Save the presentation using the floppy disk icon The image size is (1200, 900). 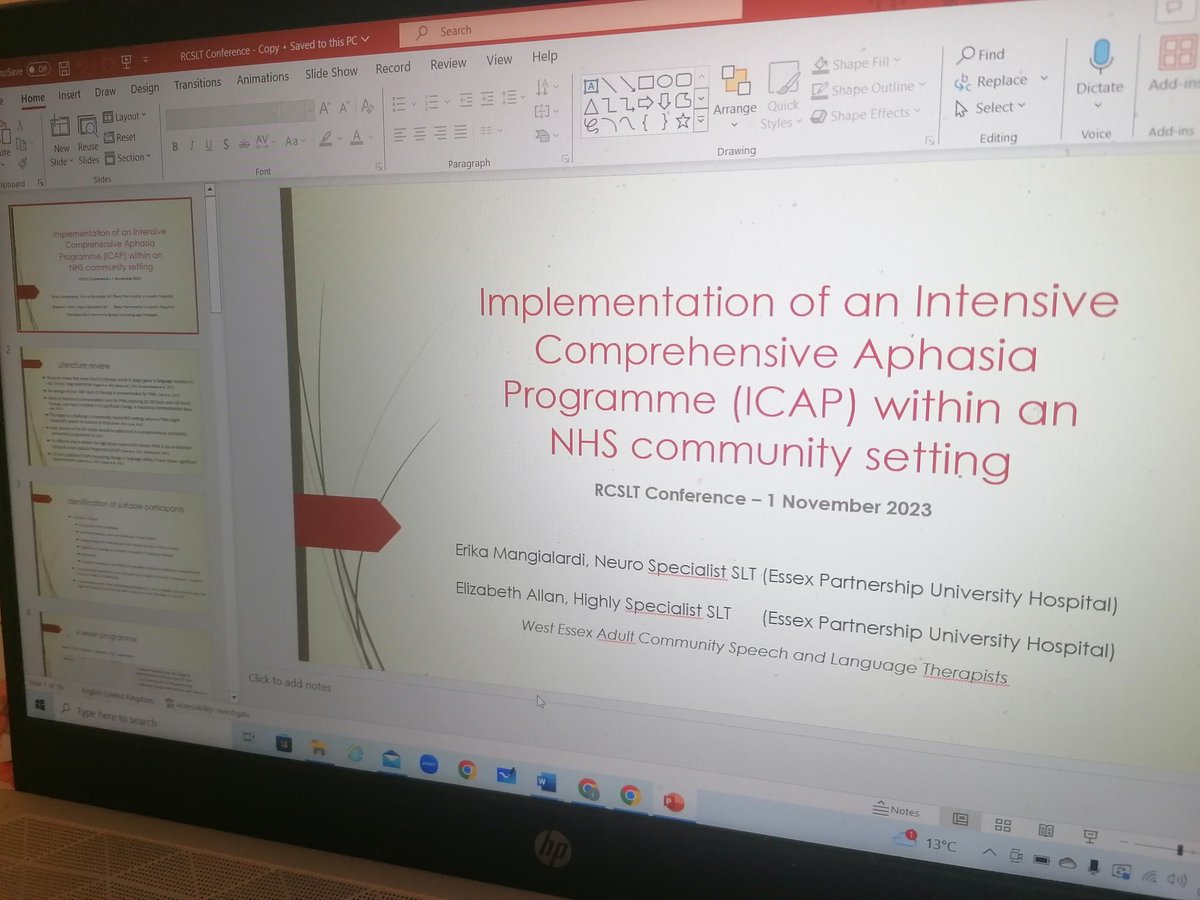64,68
